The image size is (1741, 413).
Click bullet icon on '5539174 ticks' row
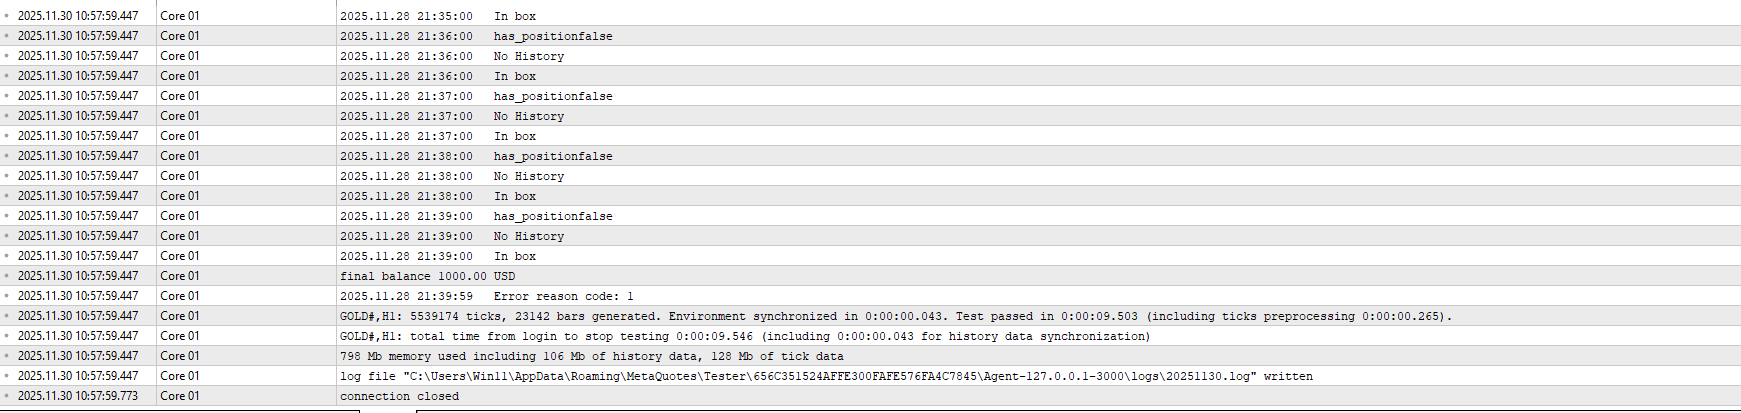(6, 316)
